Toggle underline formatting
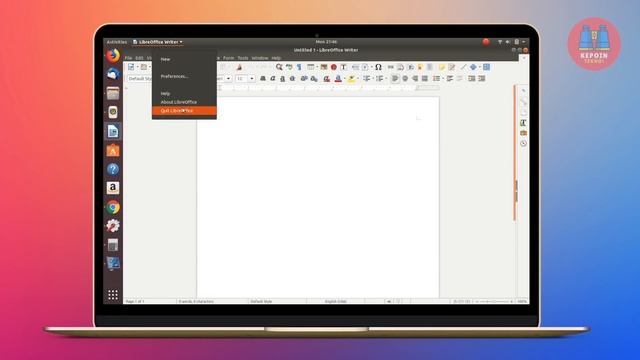 point(282,78)
